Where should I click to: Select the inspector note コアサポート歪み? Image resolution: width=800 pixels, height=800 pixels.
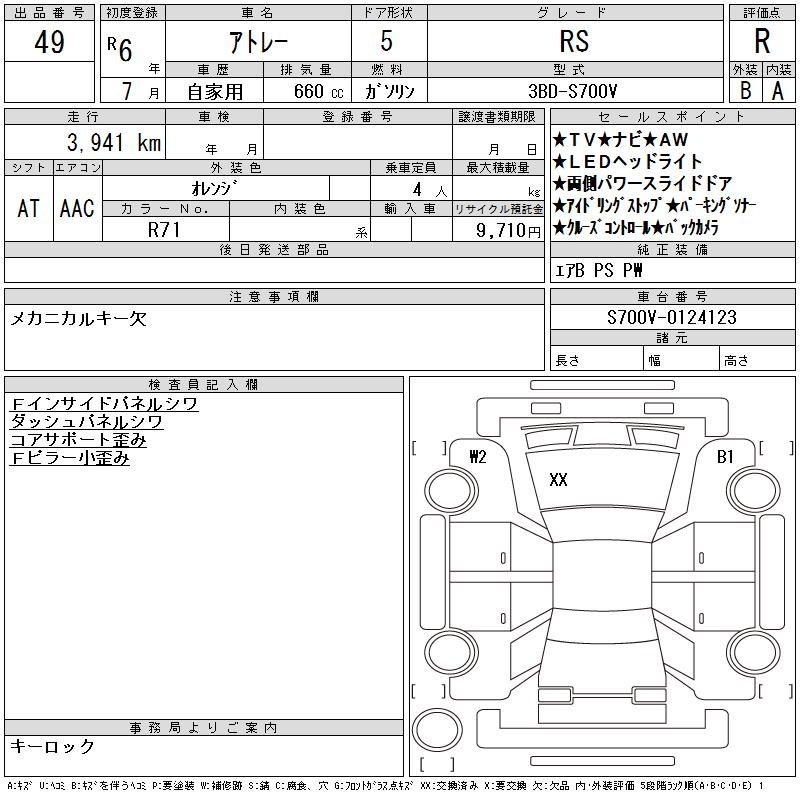tap(79, 439)
